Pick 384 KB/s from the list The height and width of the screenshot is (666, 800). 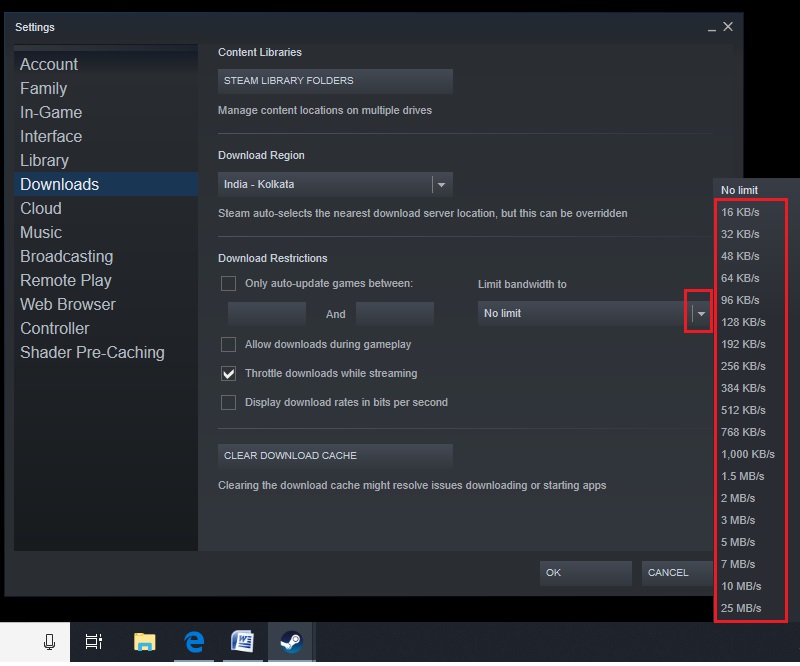point(743,388)
